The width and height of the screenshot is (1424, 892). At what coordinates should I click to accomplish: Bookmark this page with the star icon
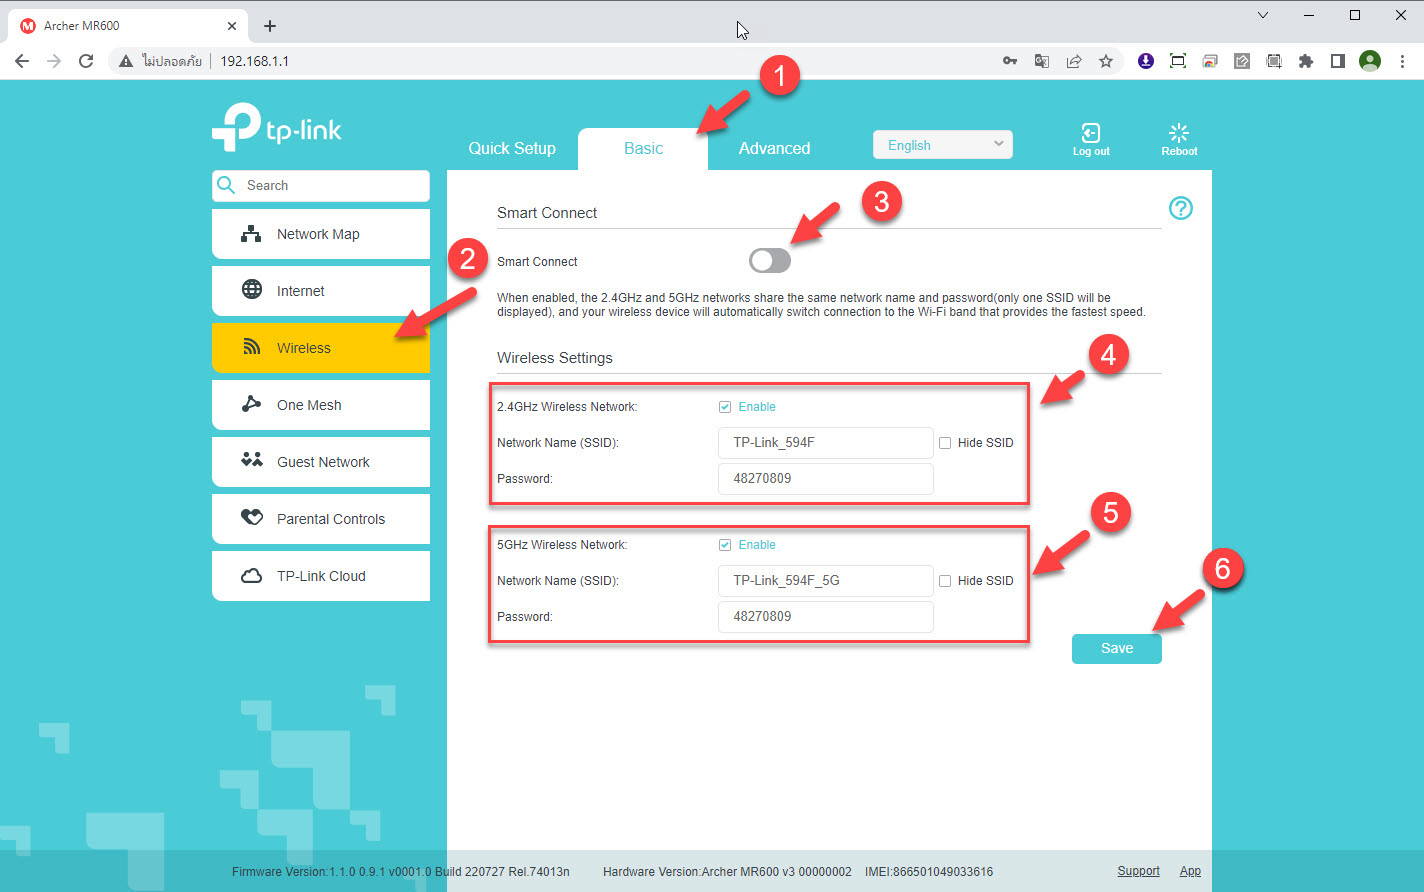[x=1106, y=61]
